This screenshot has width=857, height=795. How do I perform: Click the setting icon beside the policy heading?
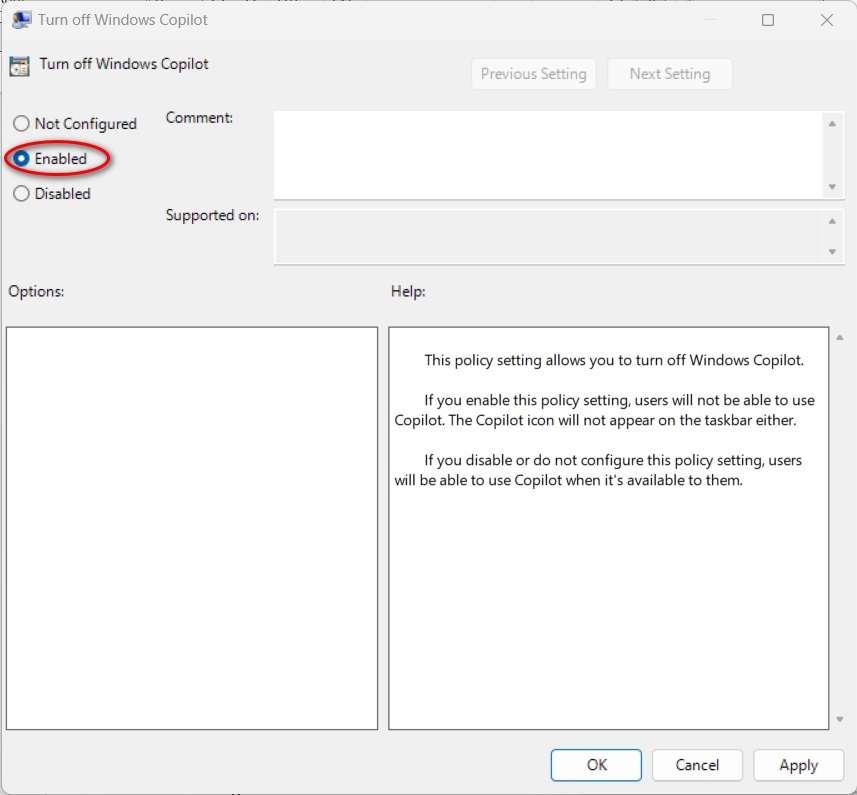click(x=20, y=66)
